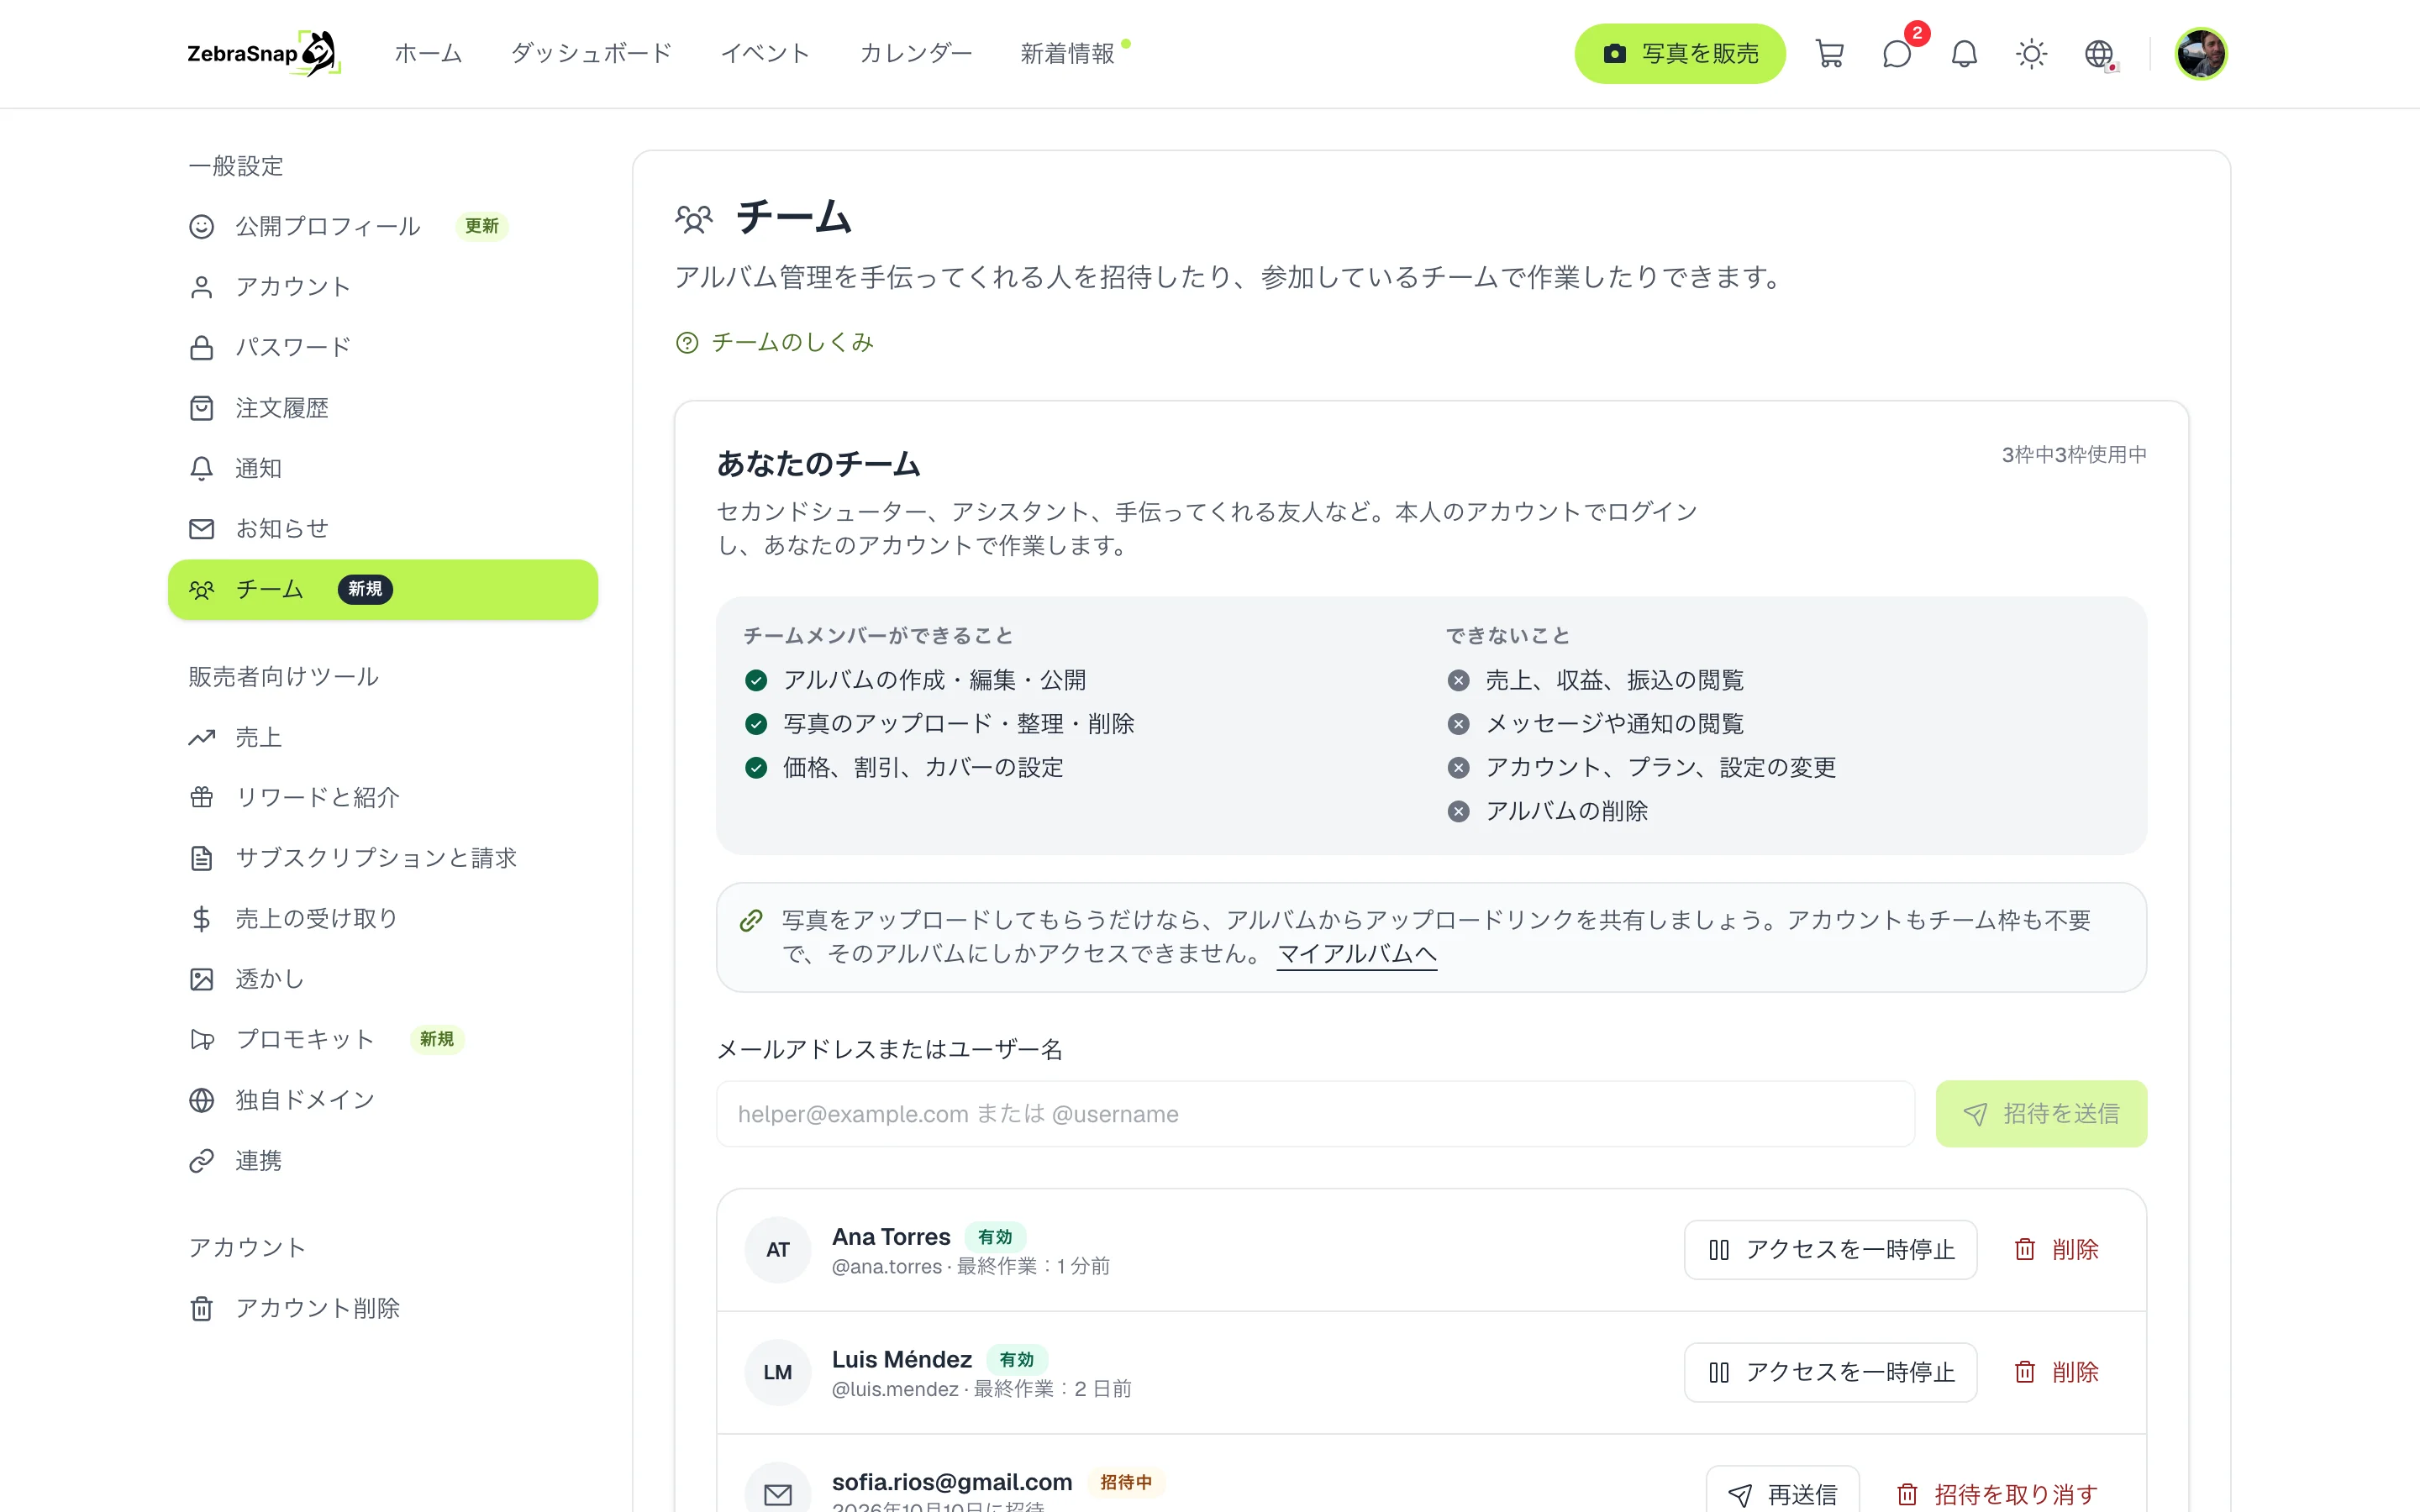
Task: Open パスワード settings in sidebar
Action: [x=383, y=347]
